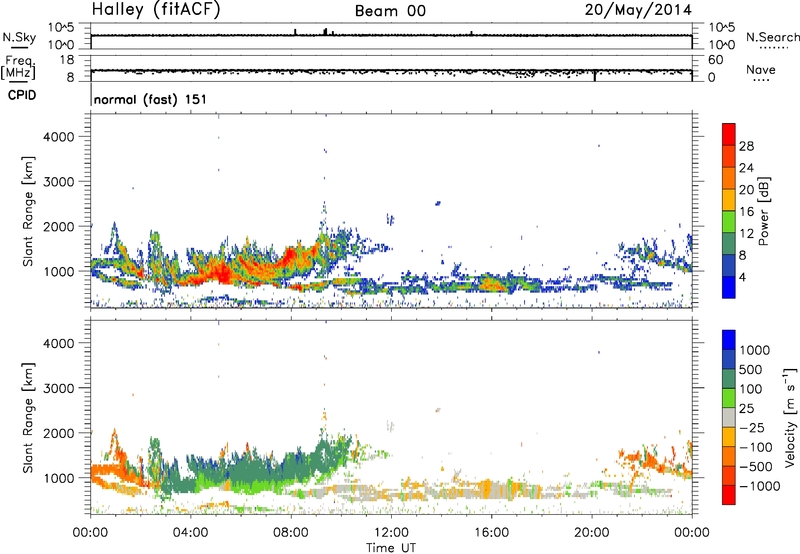Select the "20:00" time tick label
Image resolution: width=800 pixels, height=554 pixels.
click(592, 533)
